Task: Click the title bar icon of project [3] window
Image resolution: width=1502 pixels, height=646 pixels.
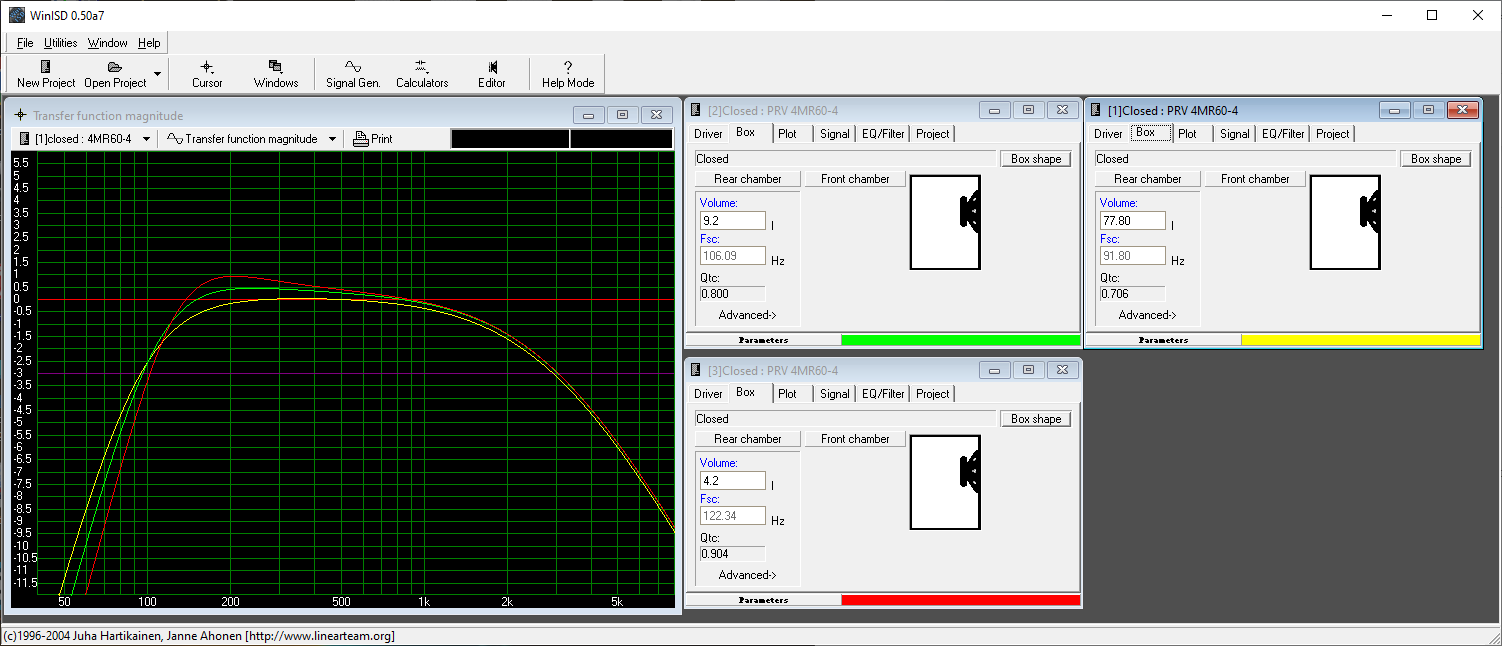Action: pyautogui.click(x=697, y=370)
